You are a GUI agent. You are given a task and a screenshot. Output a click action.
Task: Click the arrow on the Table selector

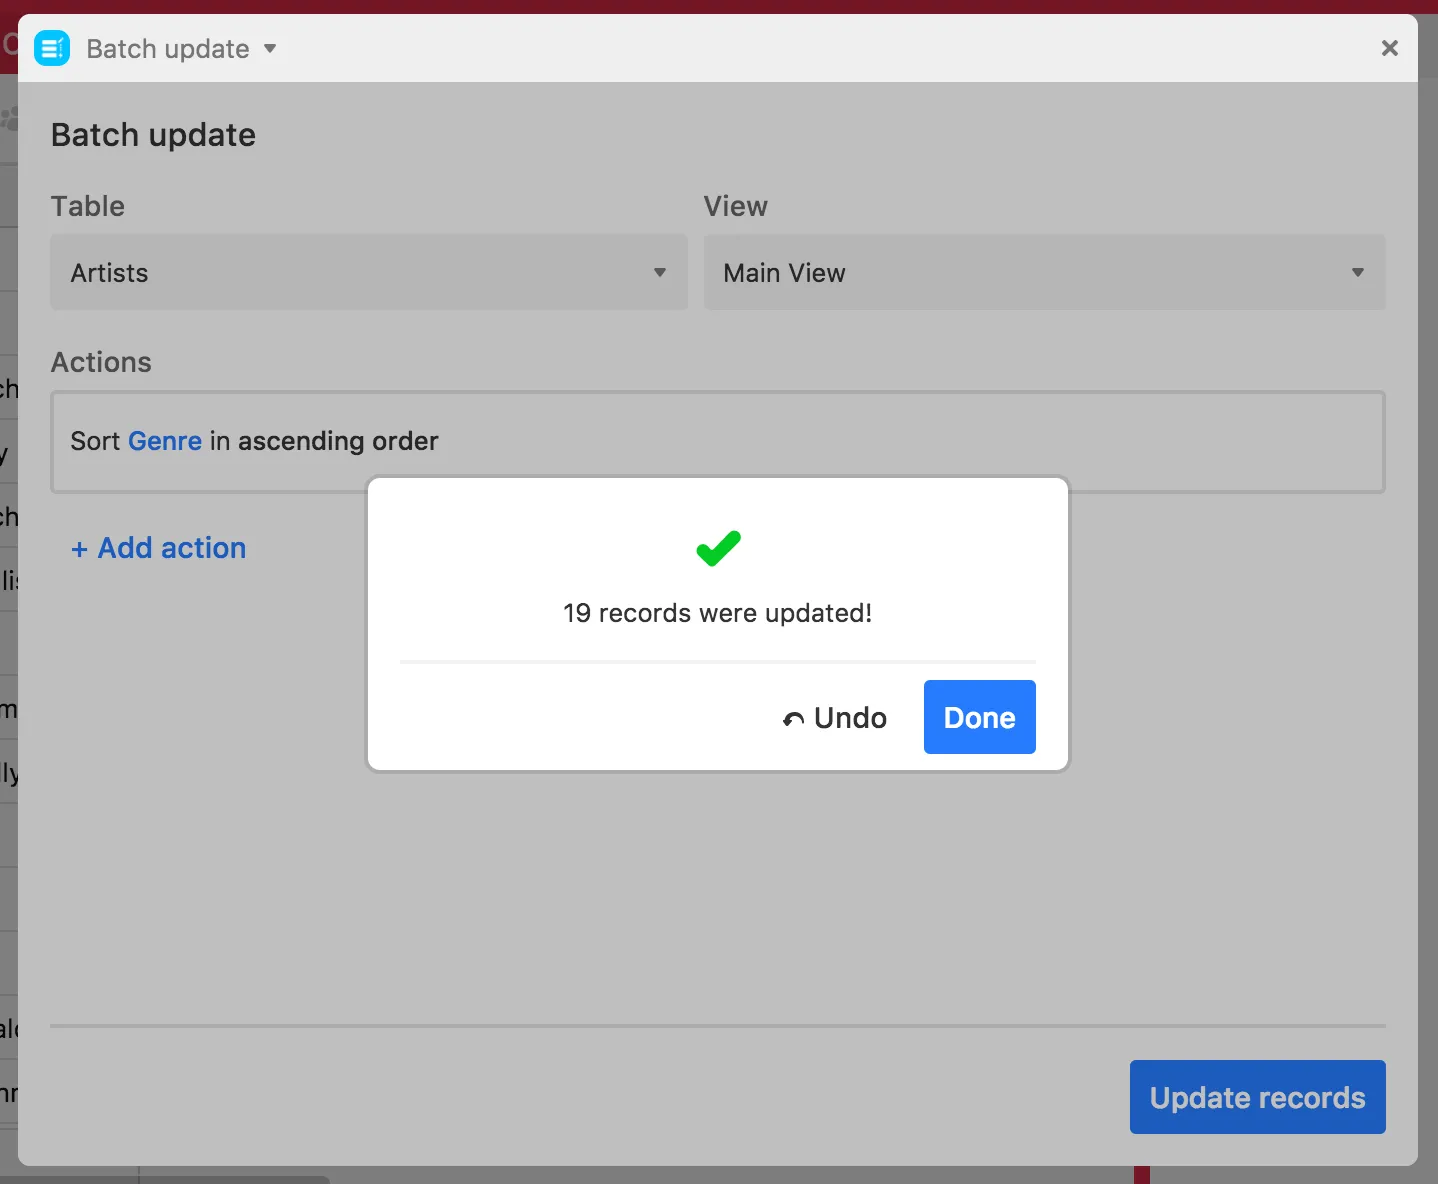coord(660,272)
